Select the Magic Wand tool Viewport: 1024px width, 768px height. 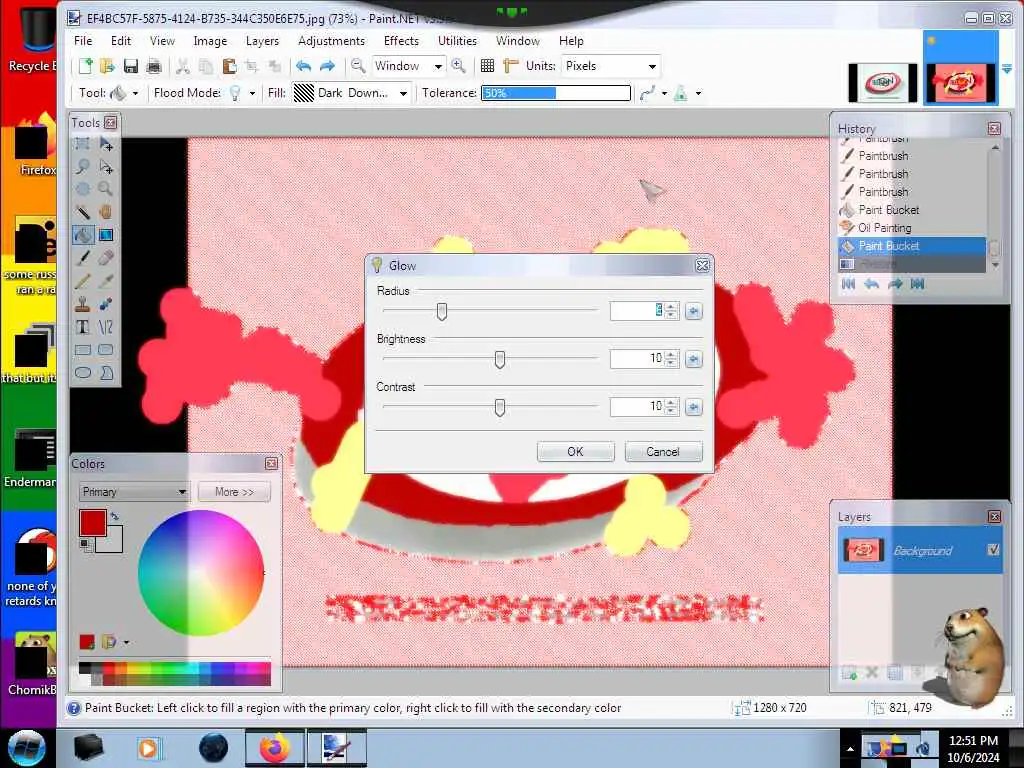point(83,212)
